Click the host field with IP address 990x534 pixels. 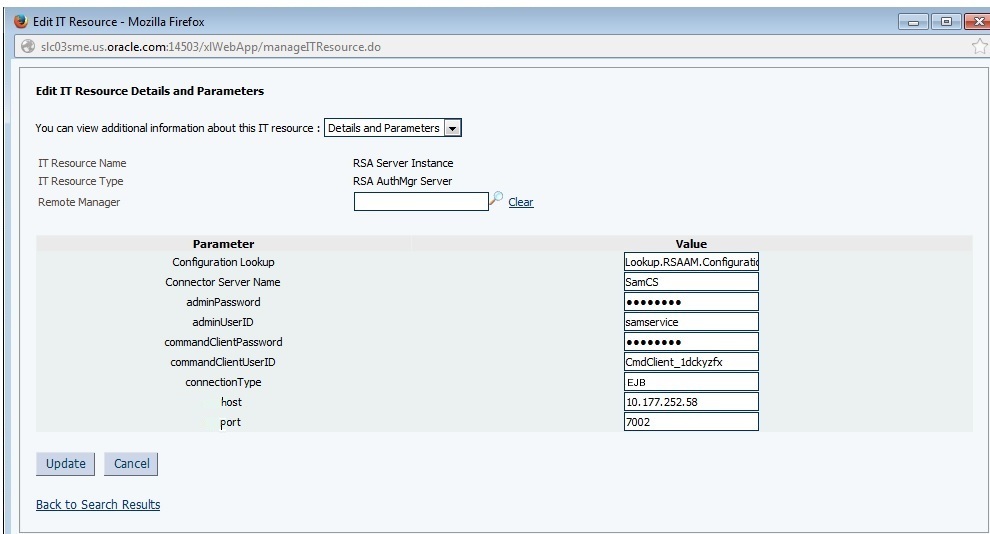691,401
